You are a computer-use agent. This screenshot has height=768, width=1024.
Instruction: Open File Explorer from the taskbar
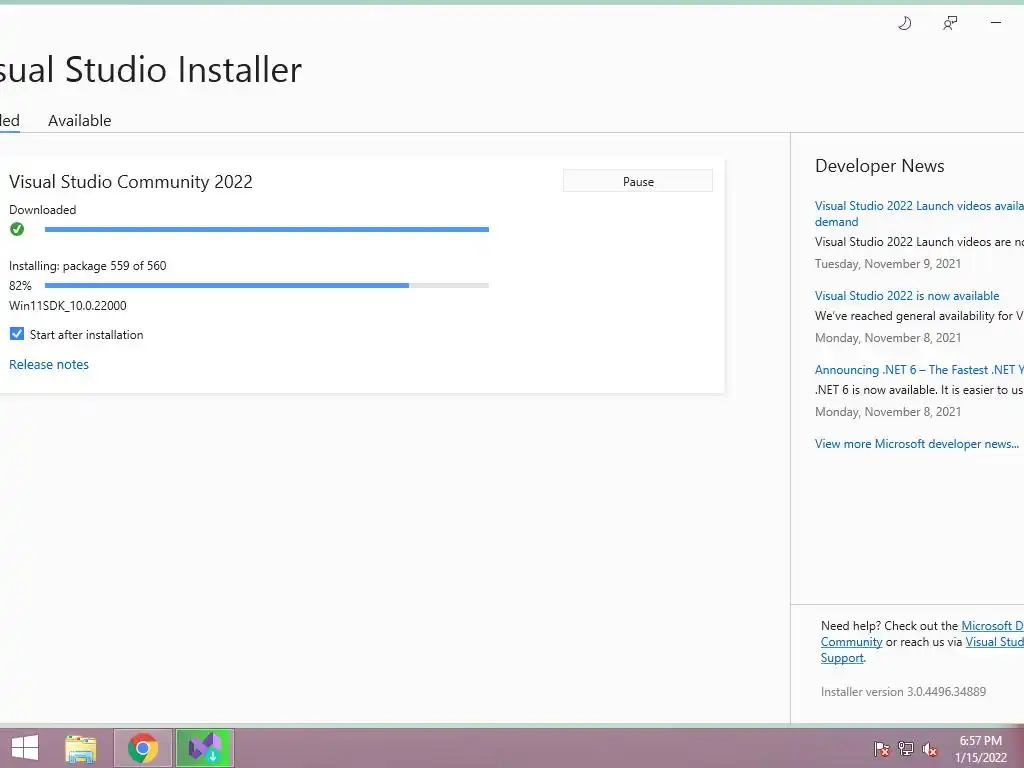80,748
